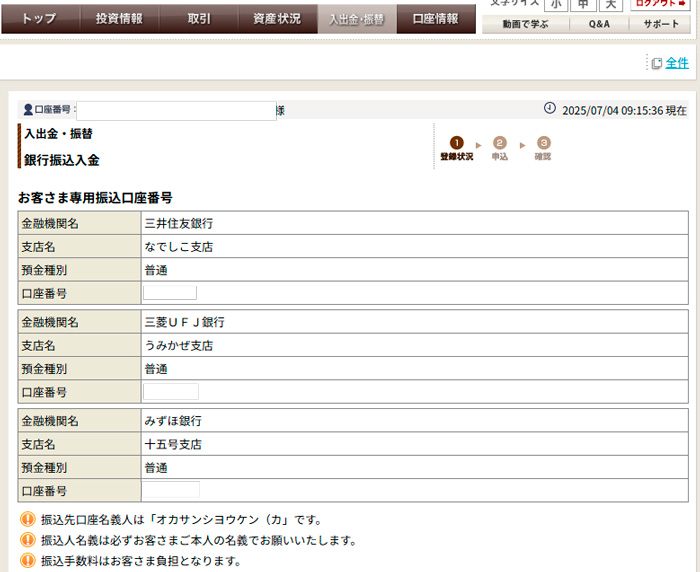Screen dimensions: 700x572
Task: Set font size to 小
Action: pyautogui.click(x=554, y=5)
